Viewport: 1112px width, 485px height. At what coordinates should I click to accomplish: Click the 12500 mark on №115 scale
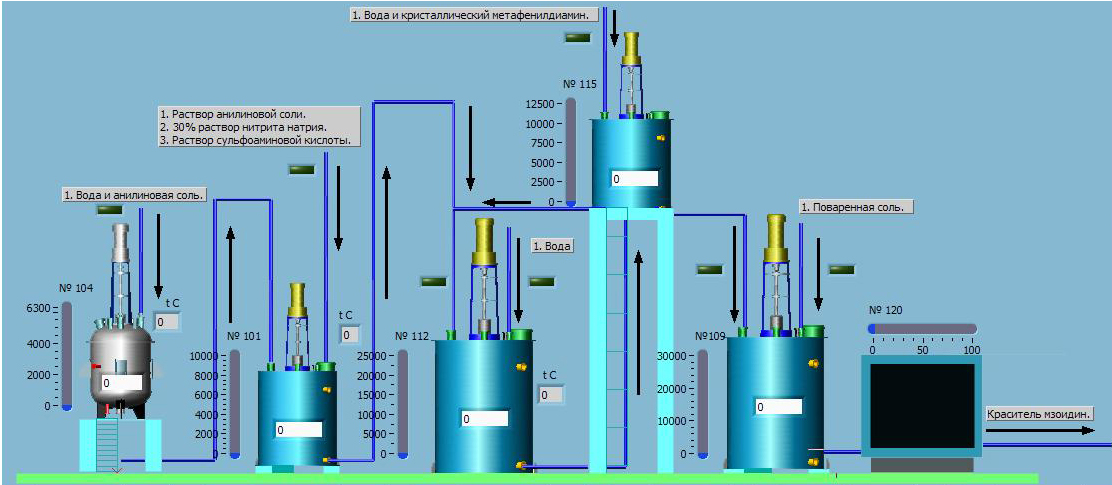[539, 104]
